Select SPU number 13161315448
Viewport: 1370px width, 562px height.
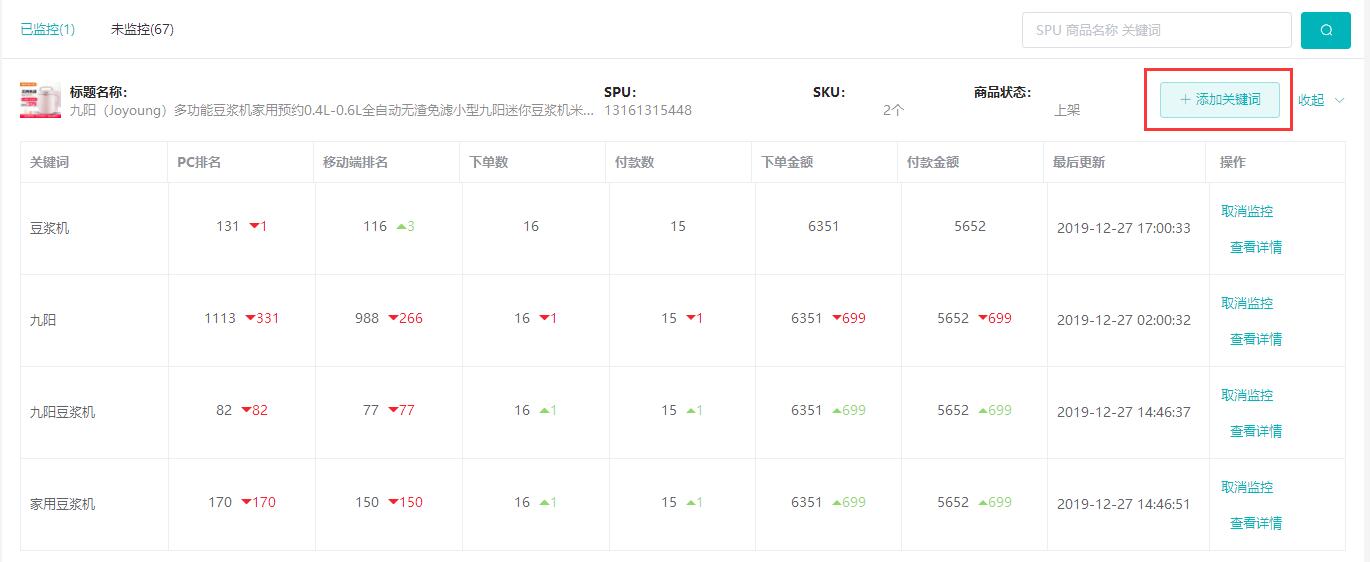(648, 110)
